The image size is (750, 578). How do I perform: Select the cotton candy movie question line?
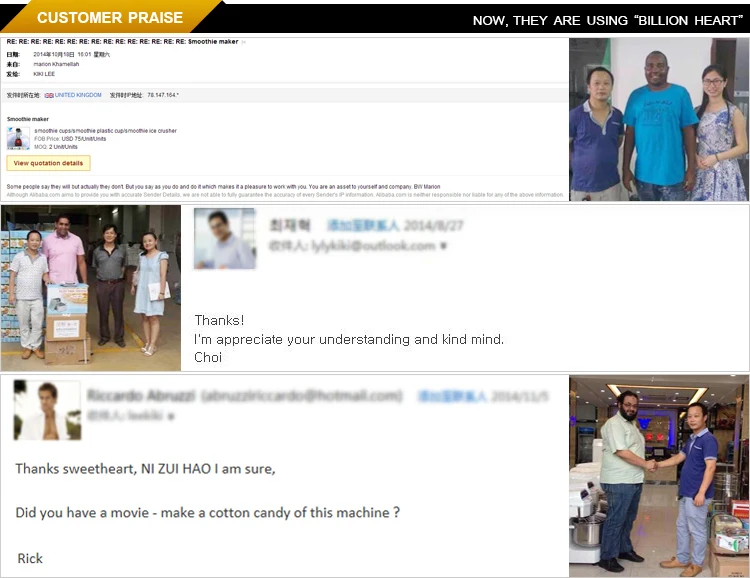(208, 512)
